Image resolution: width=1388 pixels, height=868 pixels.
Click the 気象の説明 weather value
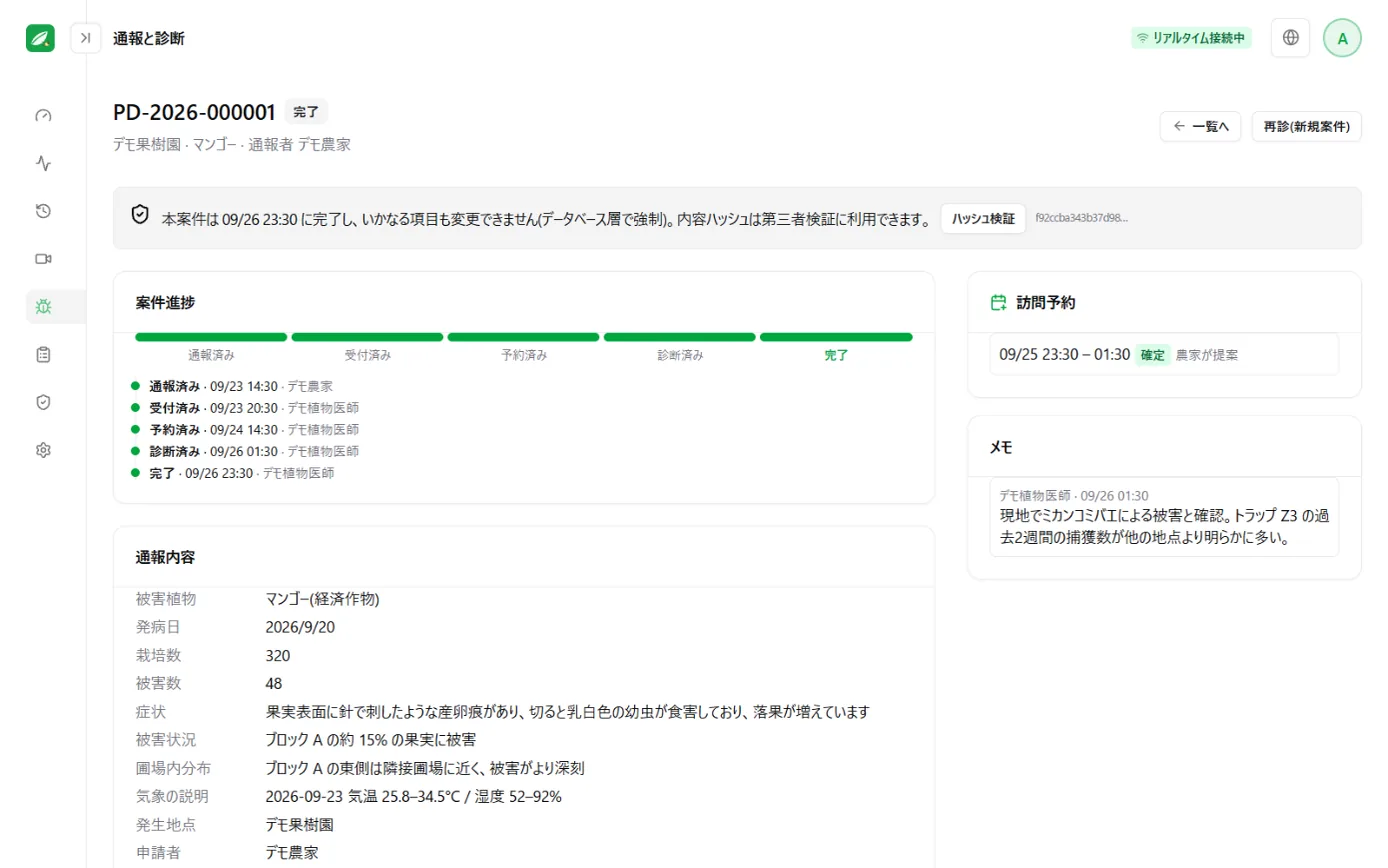pyautogui.click(x=413, y=797)
